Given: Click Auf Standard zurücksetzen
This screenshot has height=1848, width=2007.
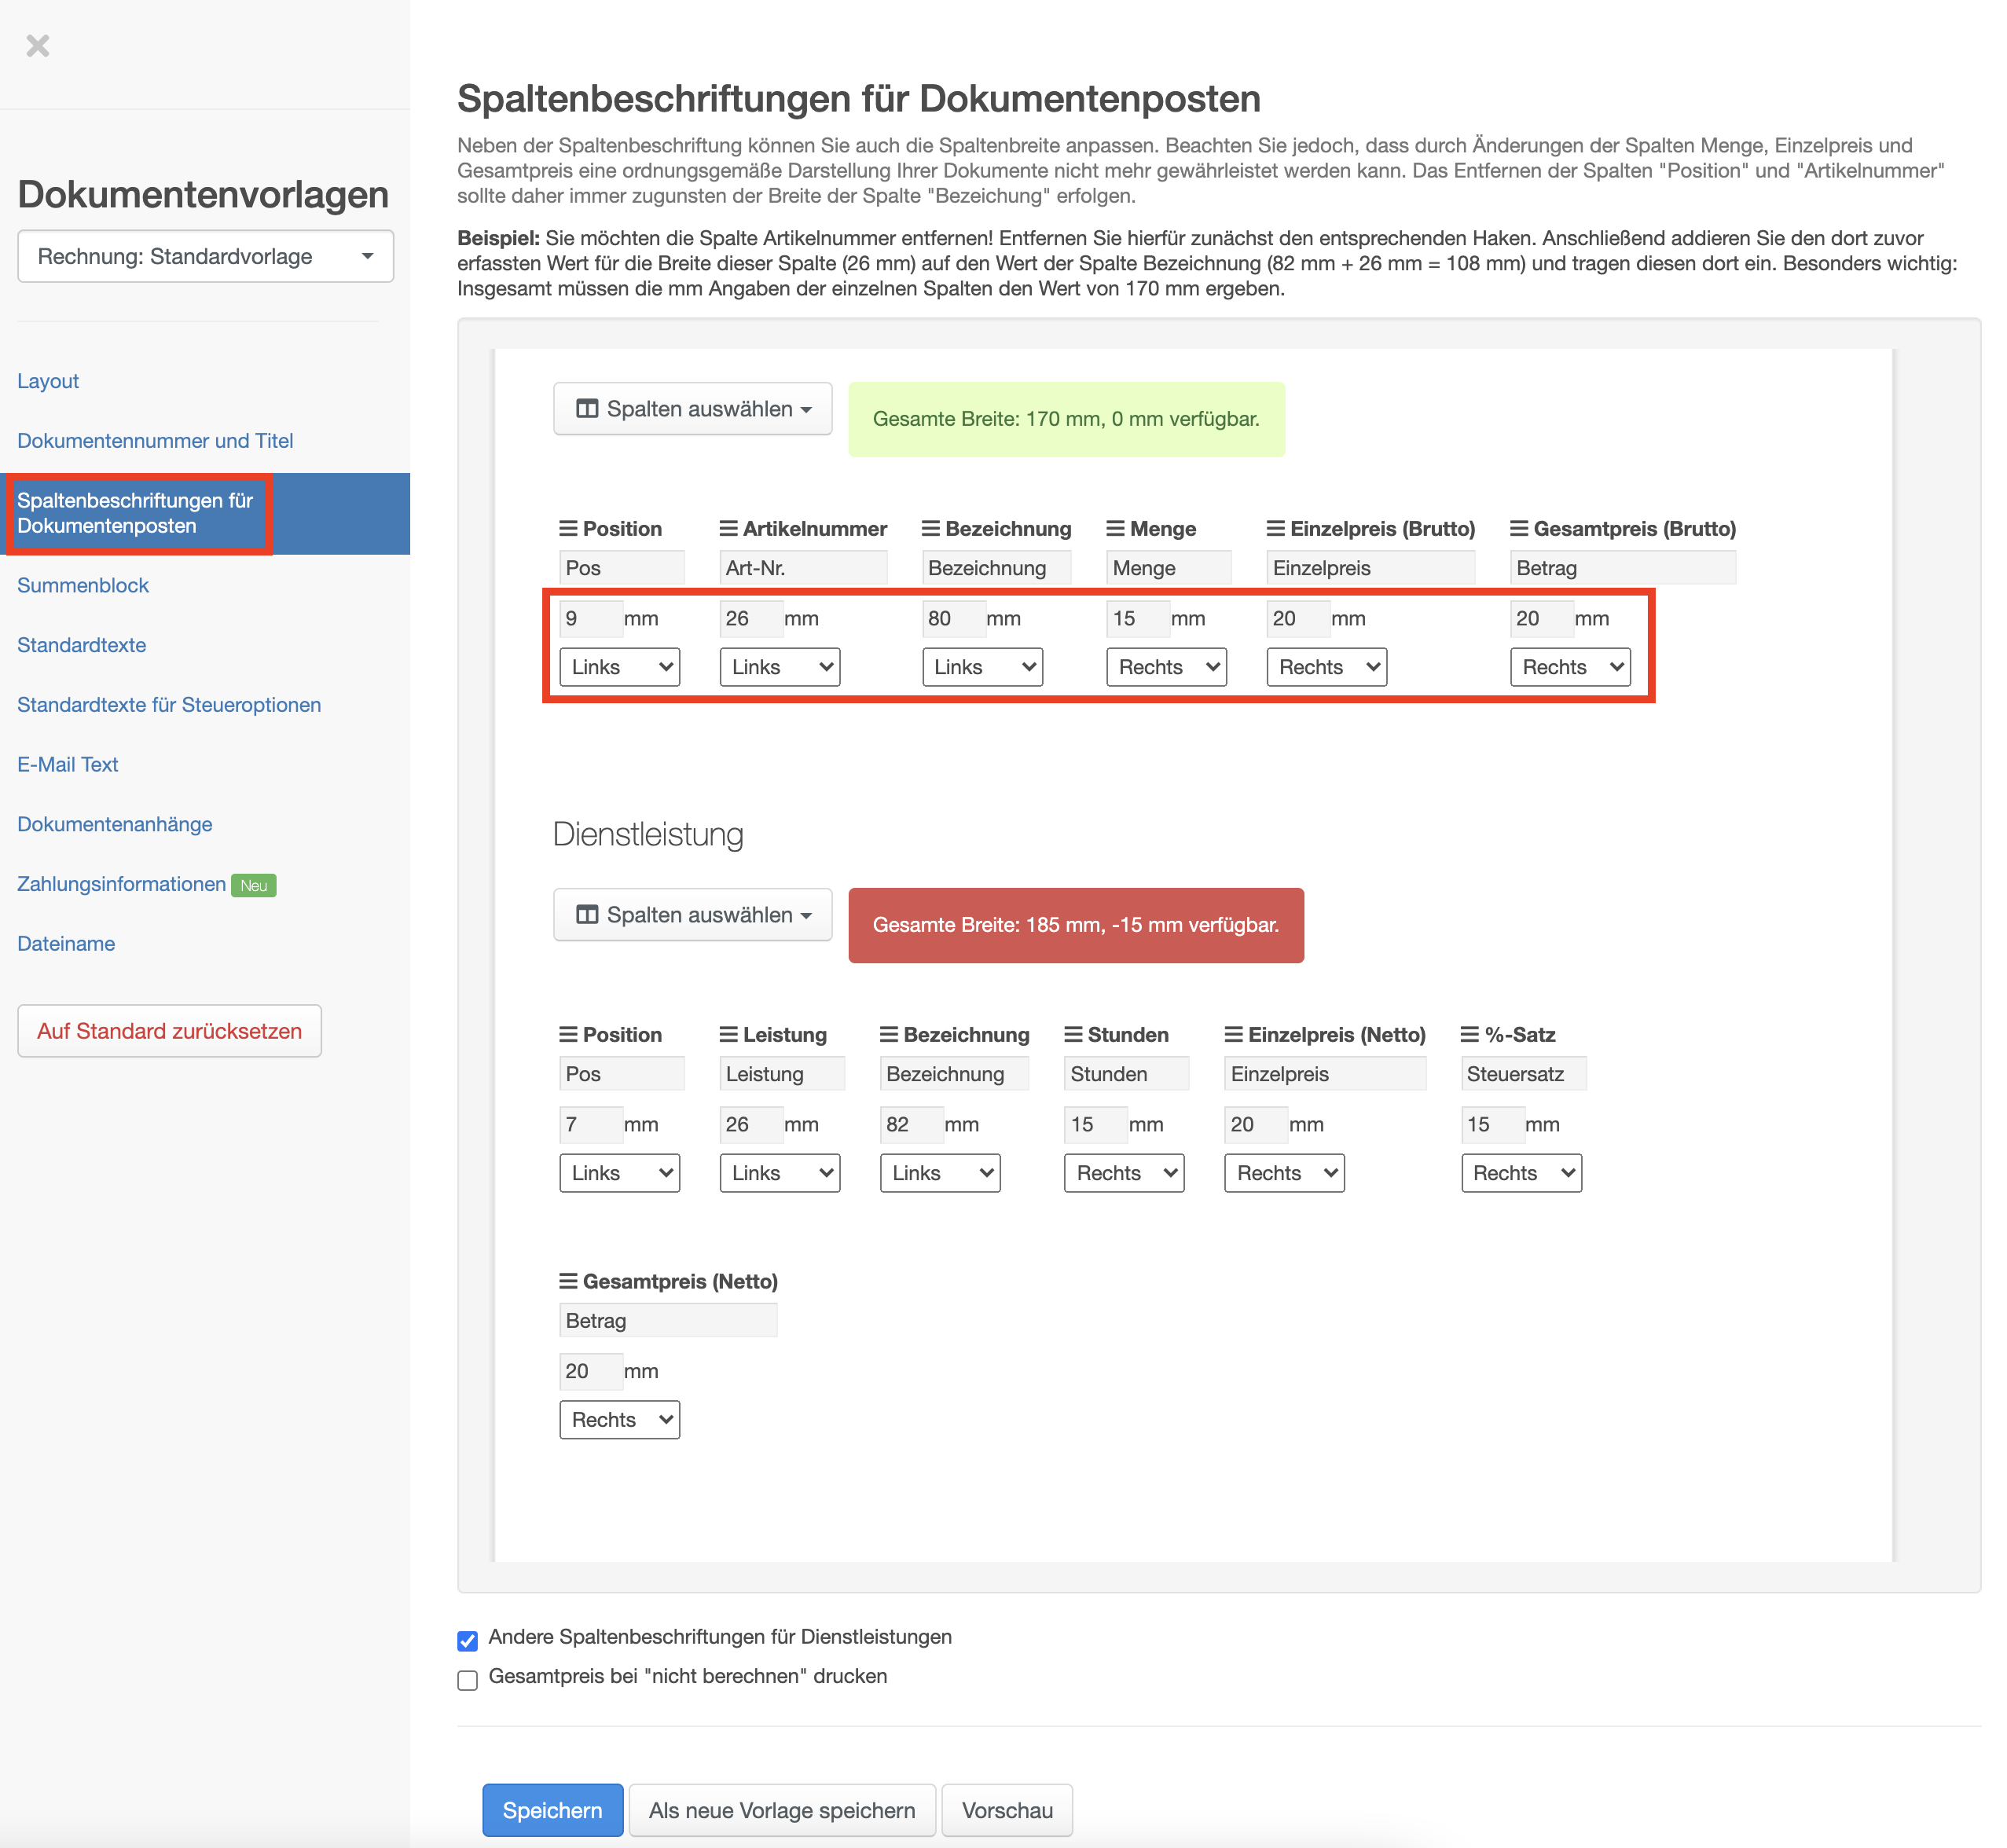Looking at the screenshot, I should click(169, 1031).
